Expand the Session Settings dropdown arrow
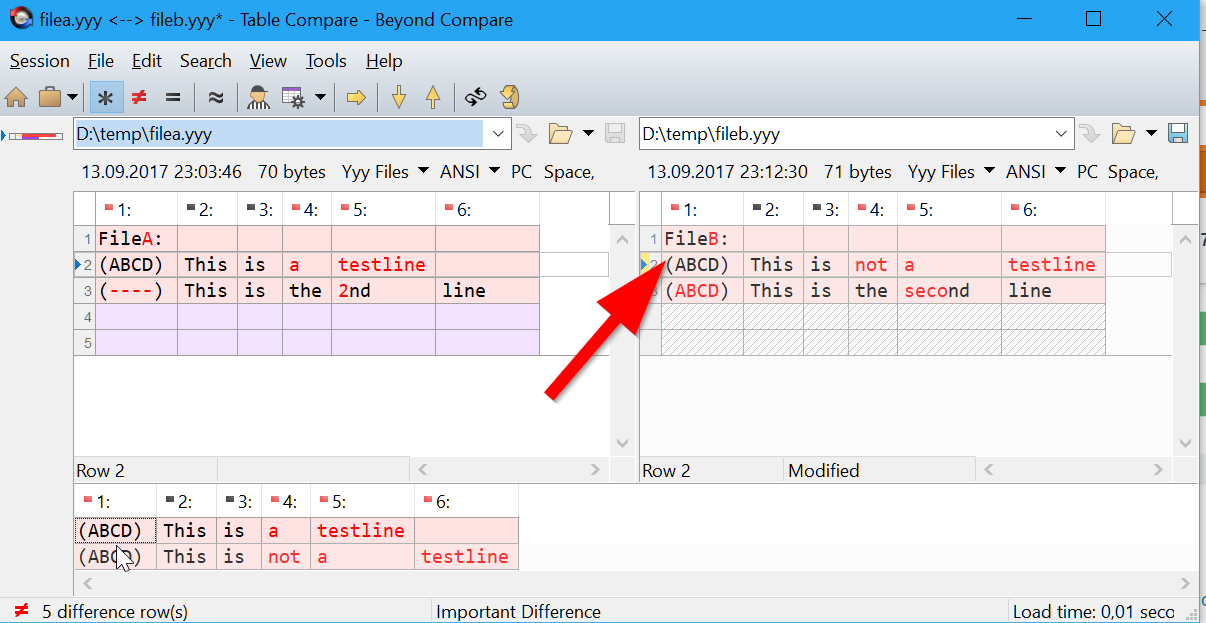This screenshot has width=1206, height=623. tap(319, 97)
